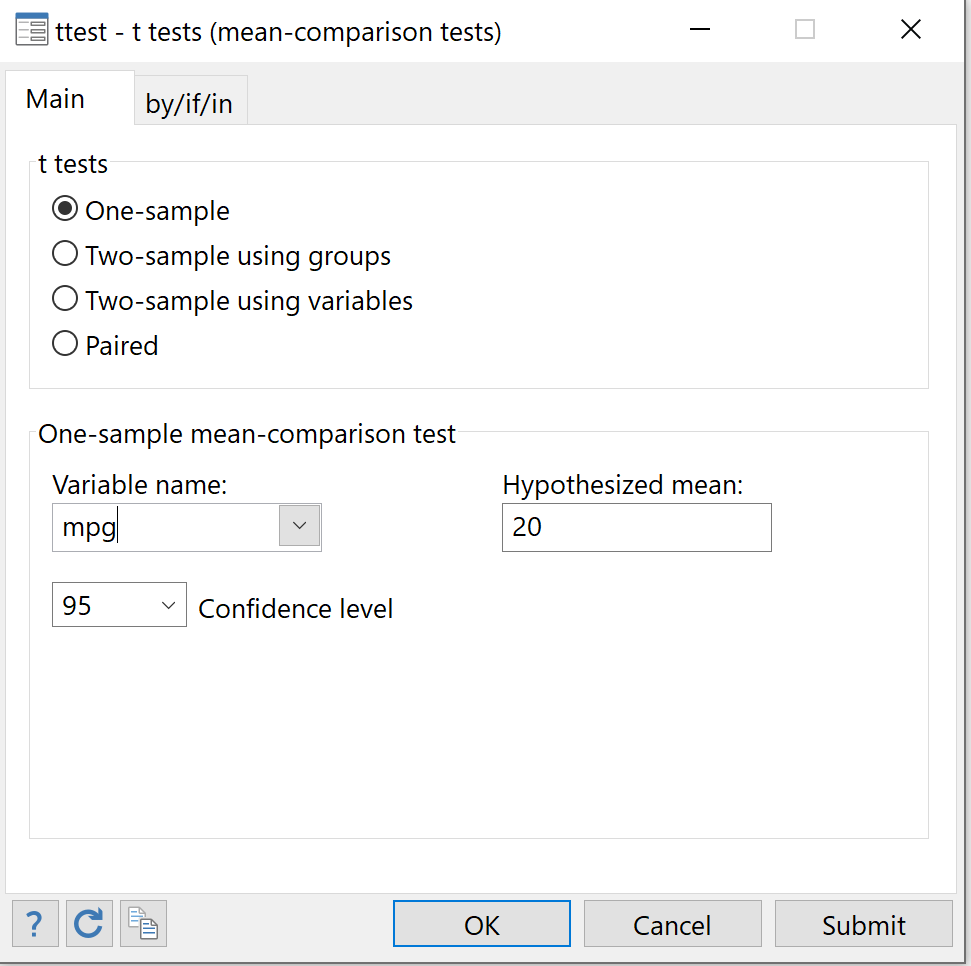Click the One-sample mean-comparison test heading
Image resolution: width=971 pixels, height=966 pixels.
pos(246,434)
